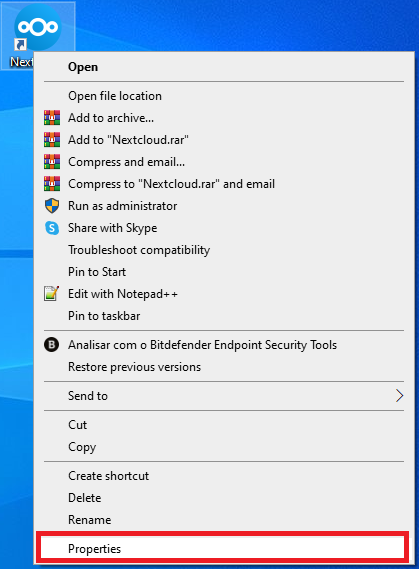Click the Notepad++ icon in the menu
The height and width of the screenshot is (569, 419).
[52, 294]
